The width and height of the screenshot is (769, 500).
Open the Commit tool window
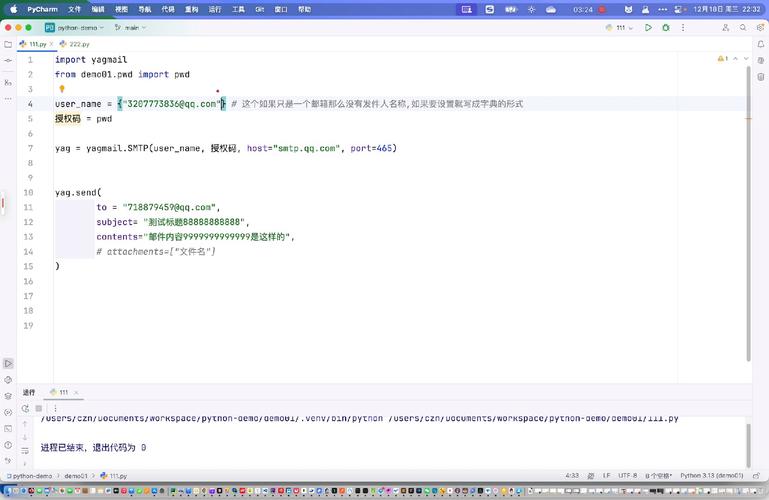tap(8, 62)
